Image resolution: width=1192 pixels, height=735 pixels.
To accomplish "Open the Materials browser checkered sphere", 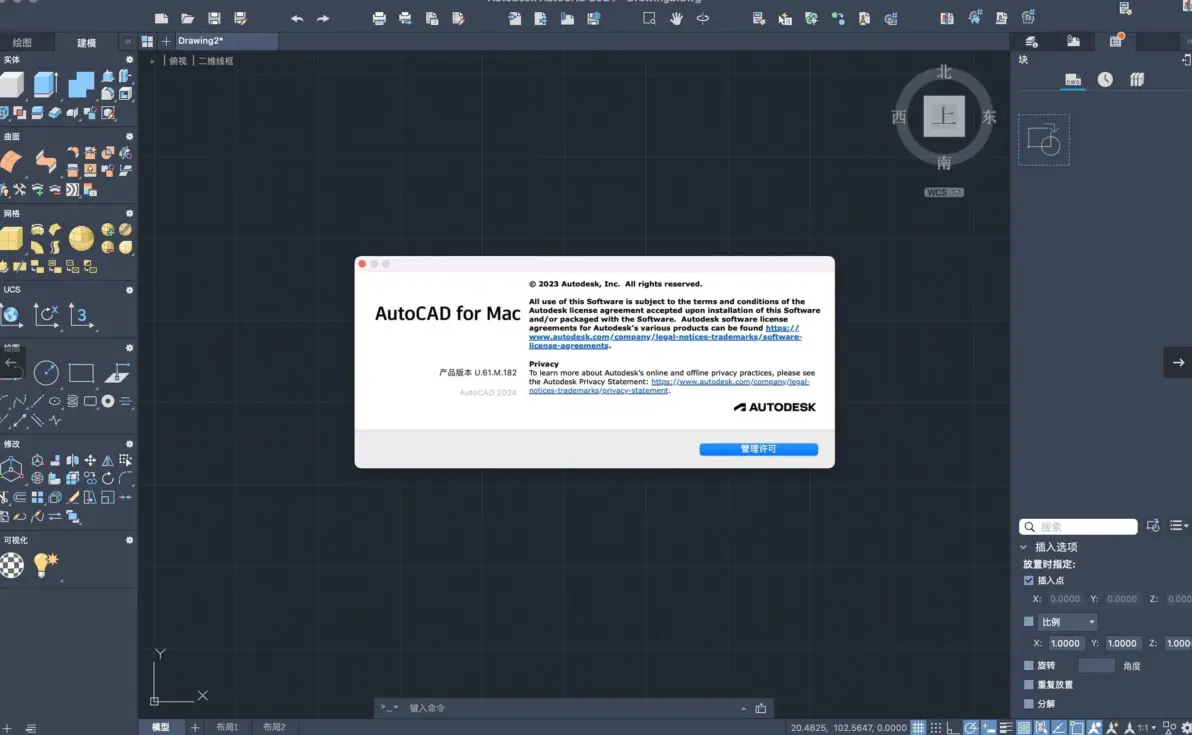I will pyautogui.click(x=11, y=565).
